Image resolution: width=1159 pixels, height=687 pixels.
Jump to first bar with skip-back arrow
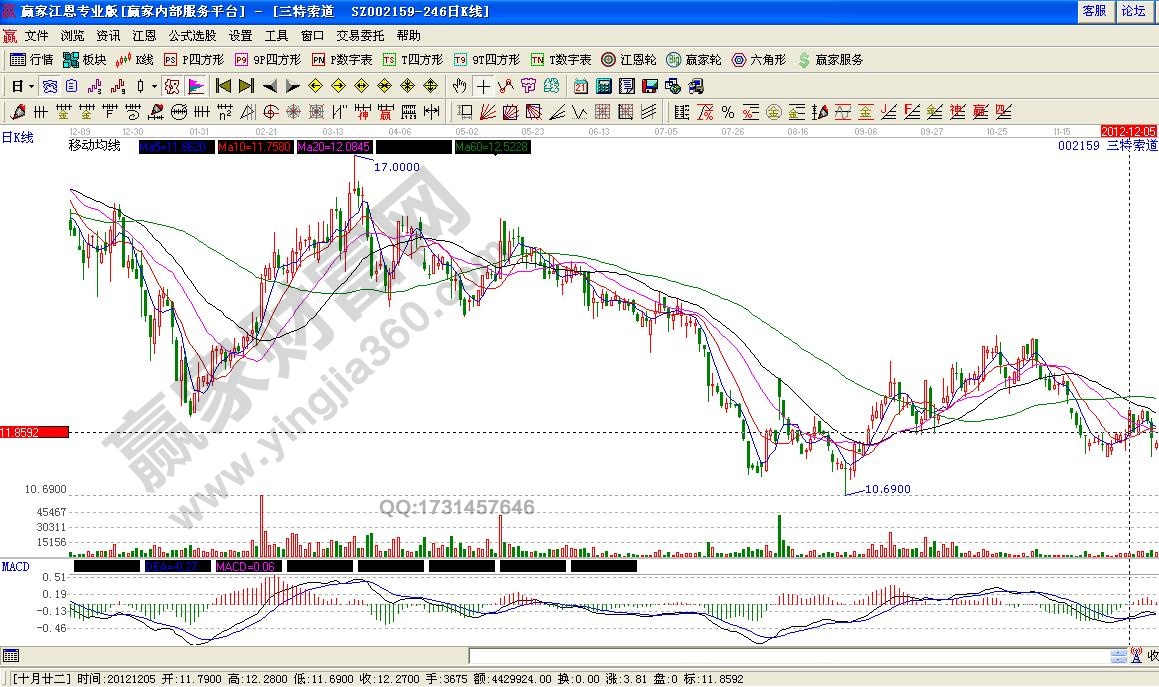pyautogui.click(x=223, y=86)
